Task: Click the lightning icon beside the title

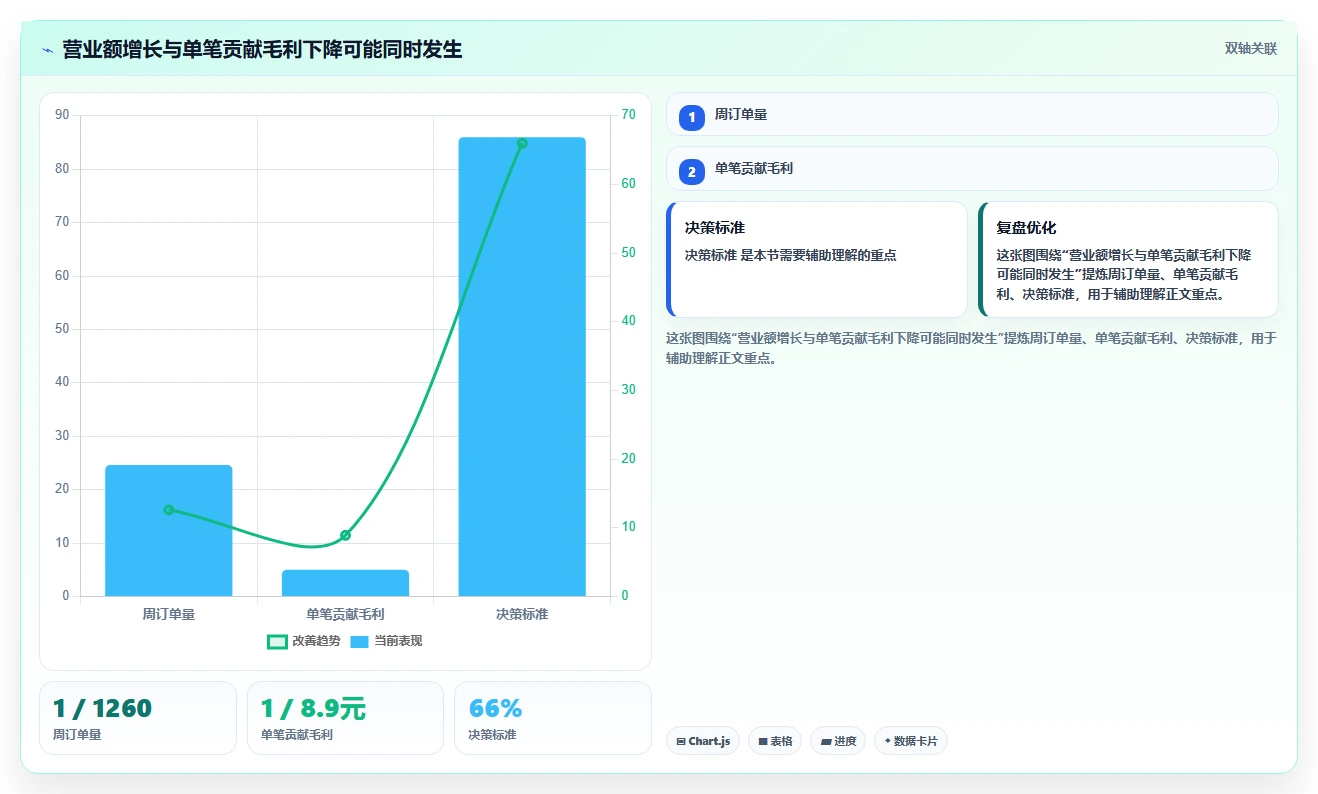Action: [47, 50]
